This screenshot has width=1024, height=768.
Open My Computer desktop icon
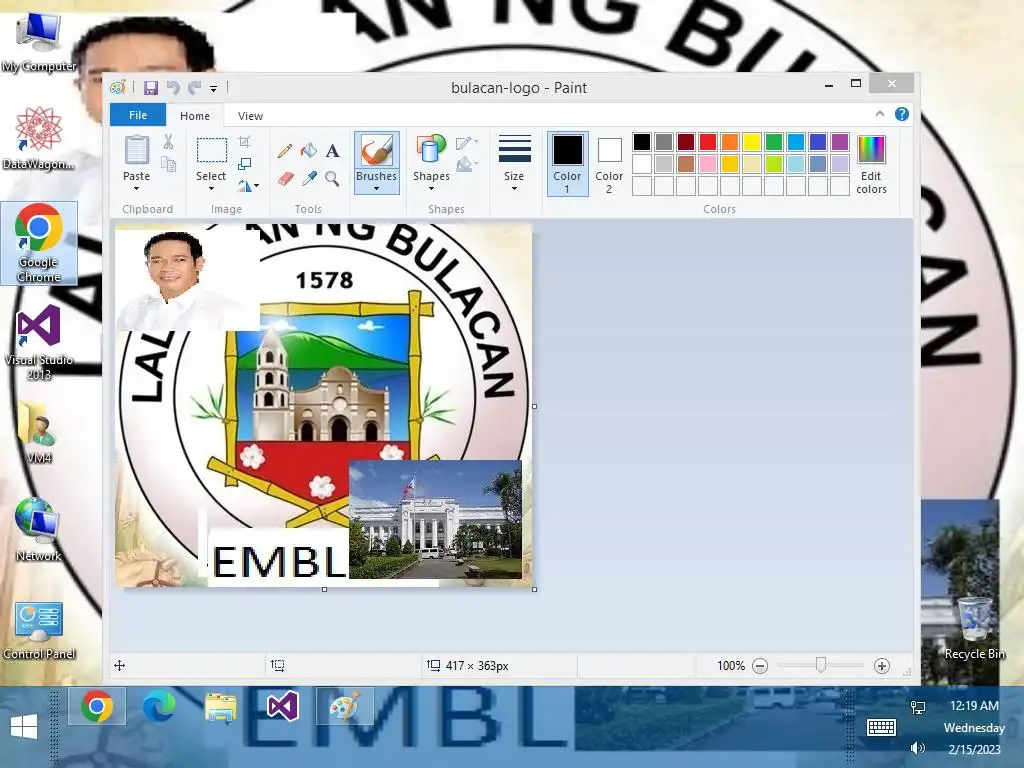(39, 43)
